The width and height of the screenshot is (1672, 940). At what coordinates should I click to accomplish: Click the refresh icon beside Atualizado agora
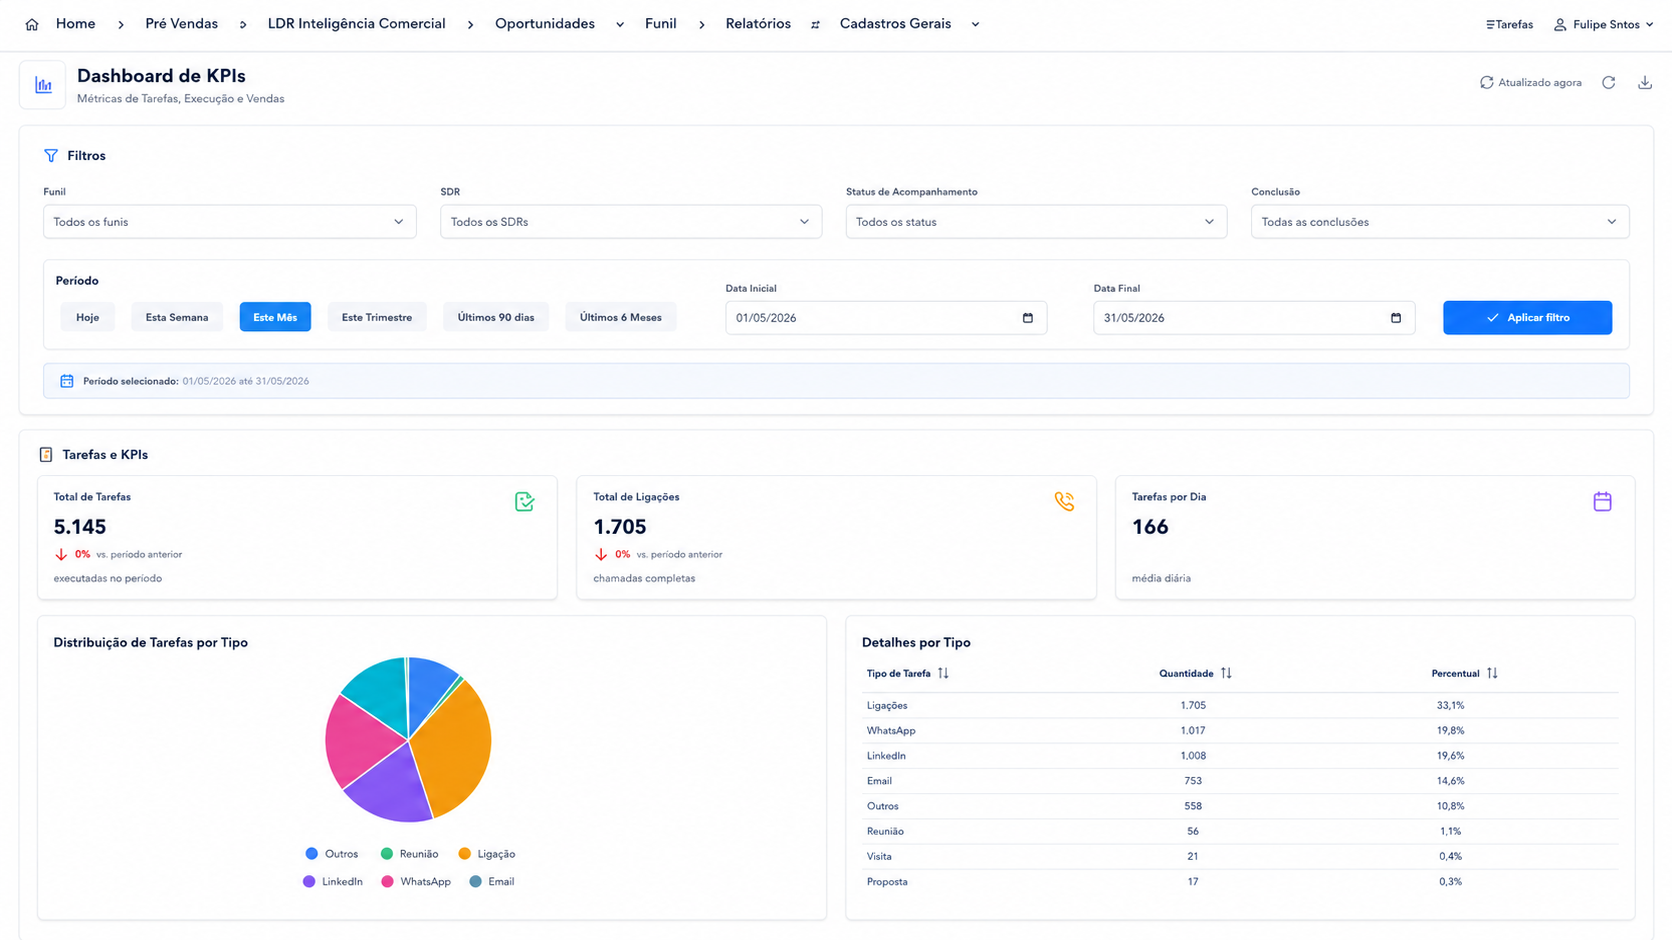1608,83
